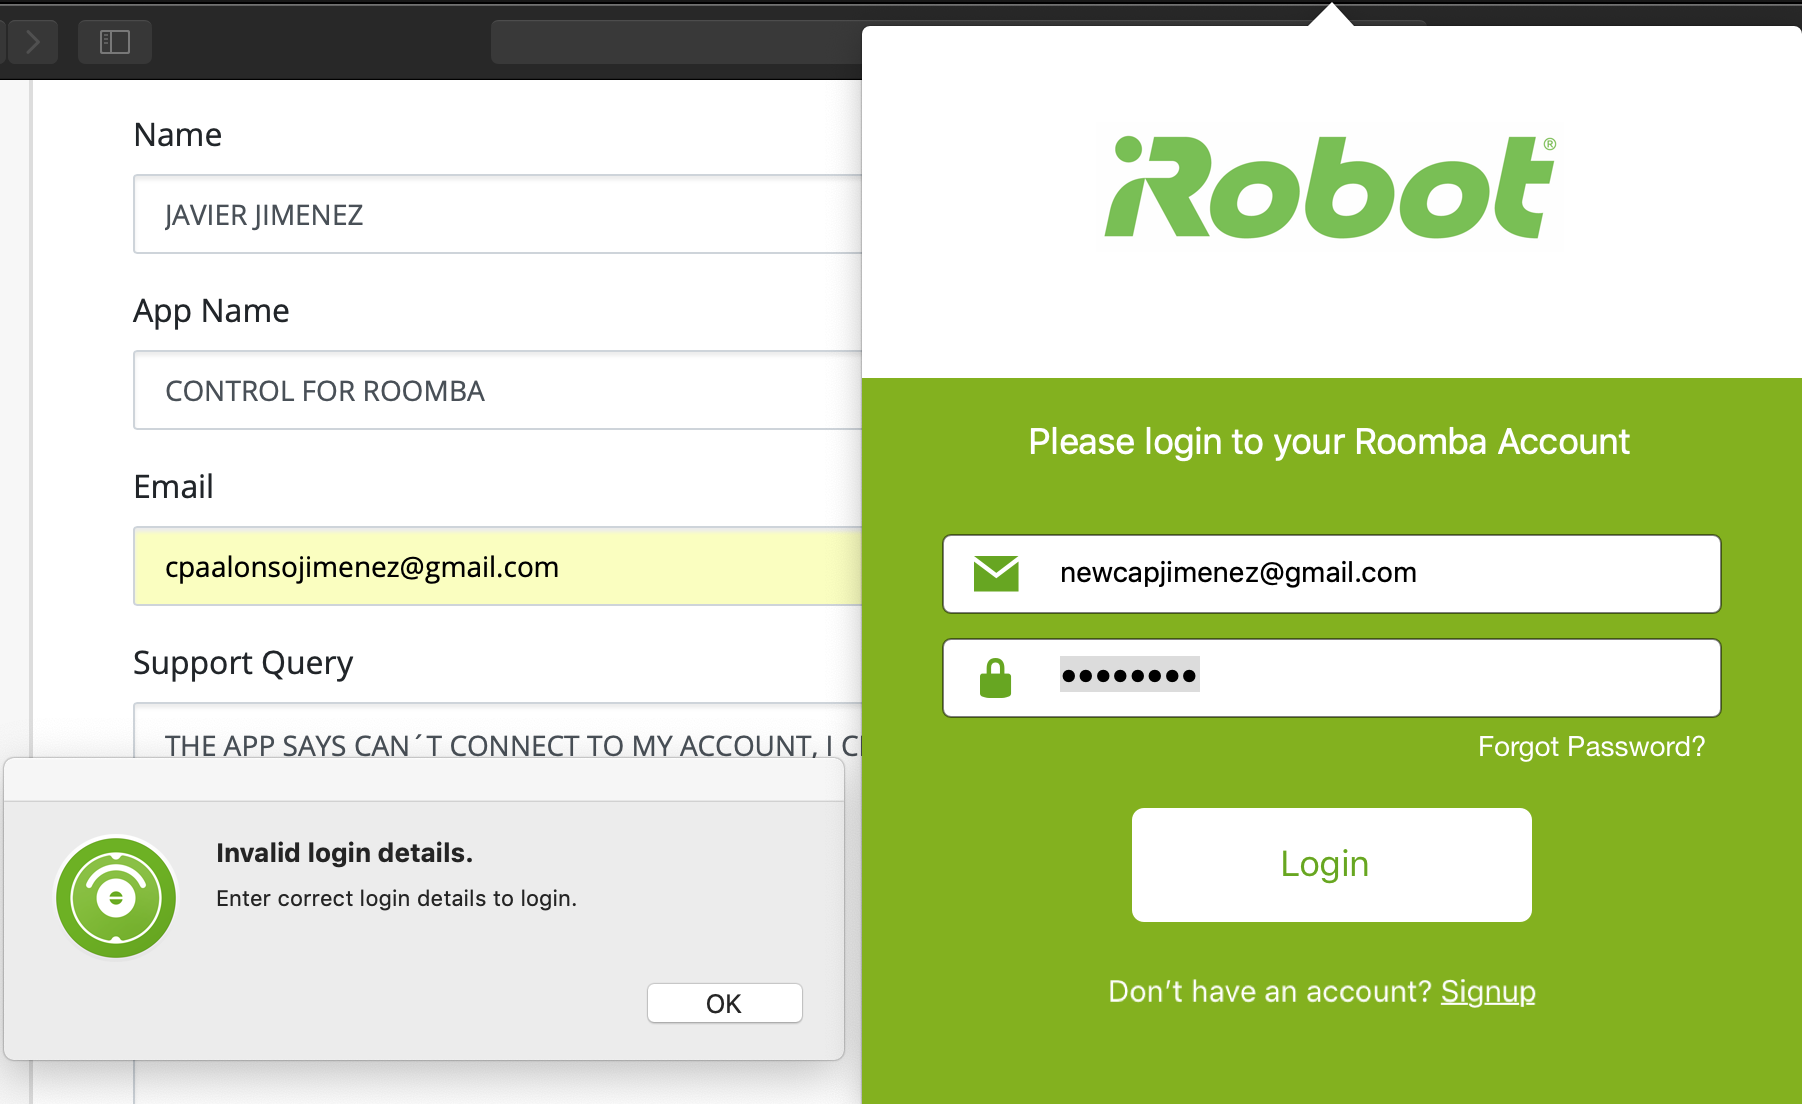Click the Roomba account password field
The height and width of the screenshot is (1104, 1802).
pyautogui.click(x=1331, y=678)
